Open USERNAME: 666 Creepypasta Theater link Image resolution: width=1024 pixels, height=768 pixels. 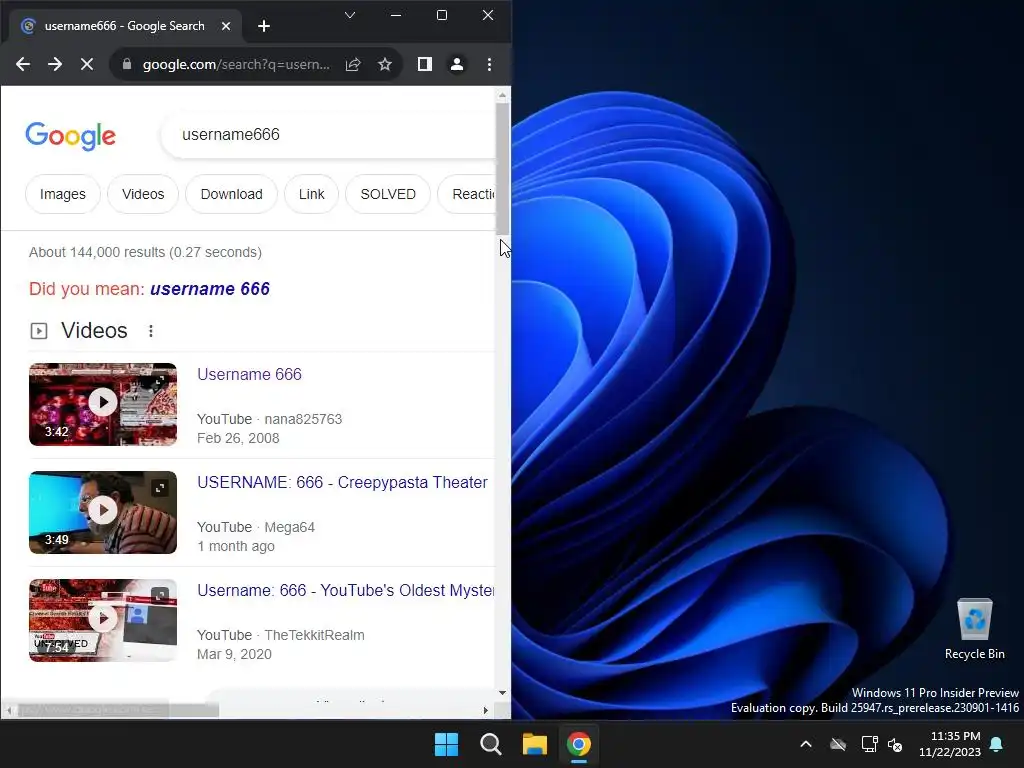[342, 482]
